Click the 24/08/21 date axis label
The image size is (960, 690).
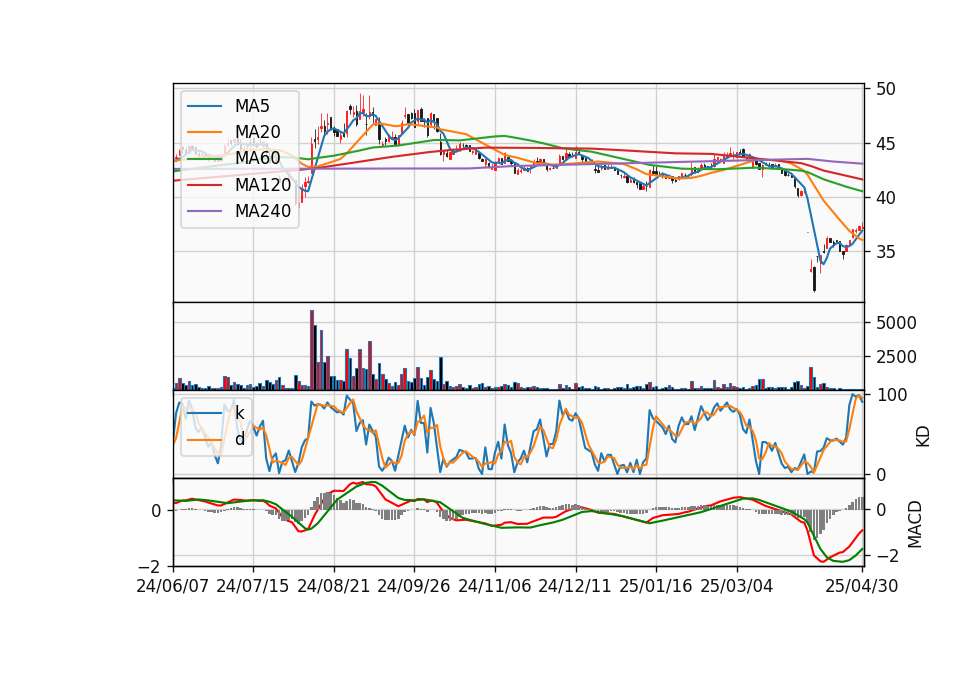click(x=334, y=586)
